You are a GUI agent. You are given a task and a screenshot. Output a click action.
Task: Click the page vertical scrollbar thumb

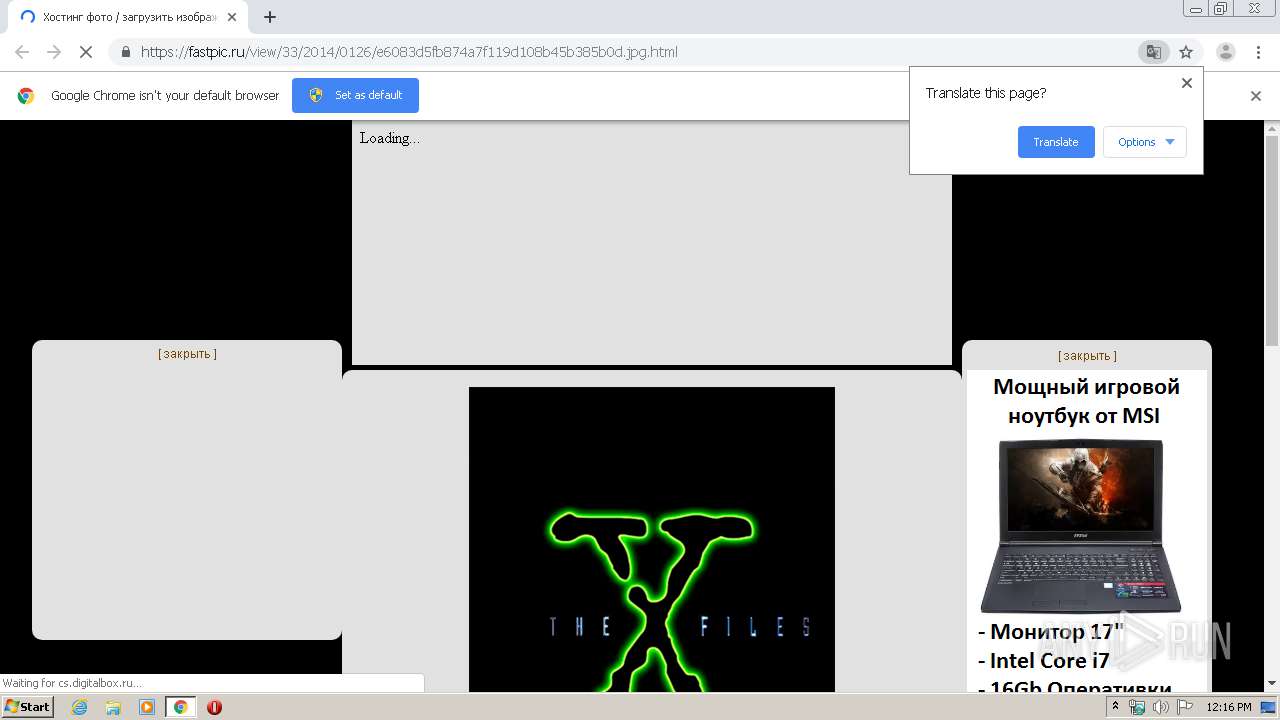tap(1272, 242)
